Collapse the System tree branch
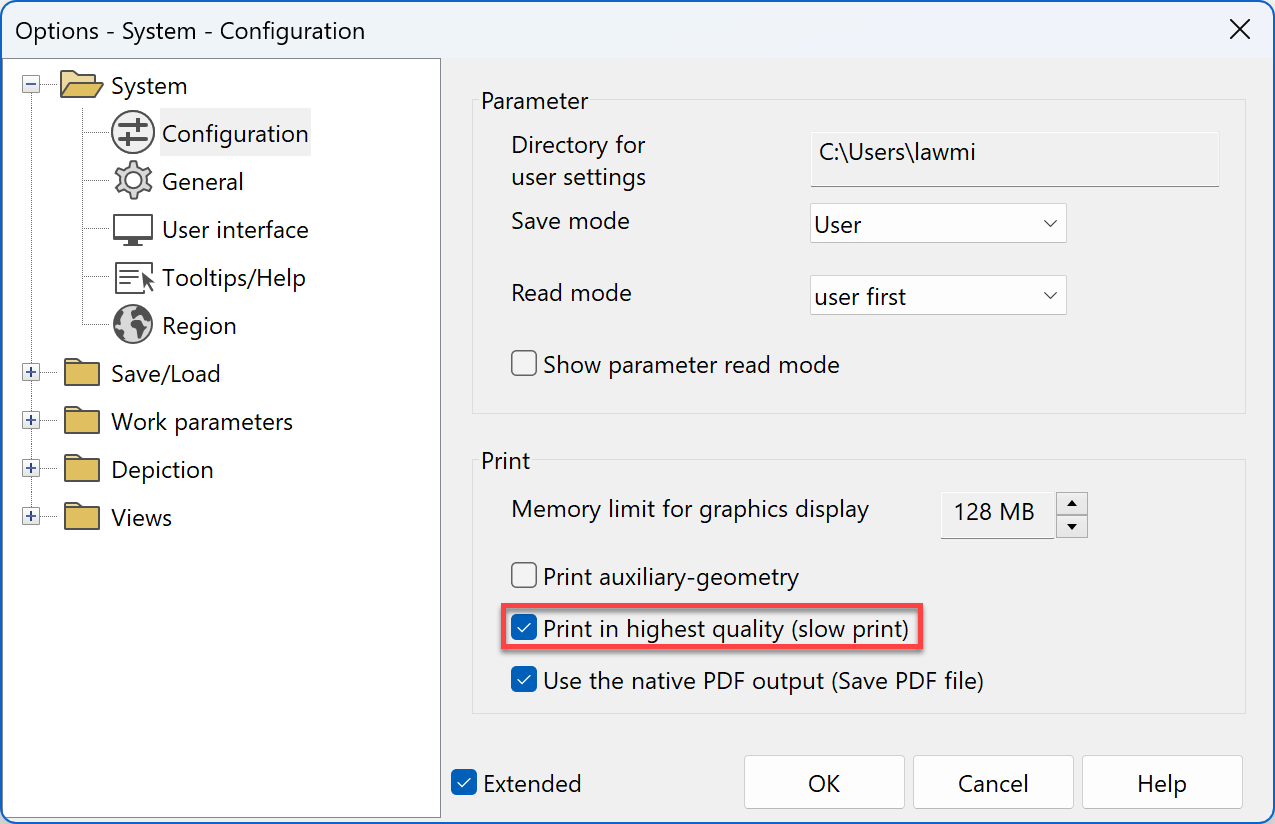This screenshot has width=1275, height=824. click(31, 85)
